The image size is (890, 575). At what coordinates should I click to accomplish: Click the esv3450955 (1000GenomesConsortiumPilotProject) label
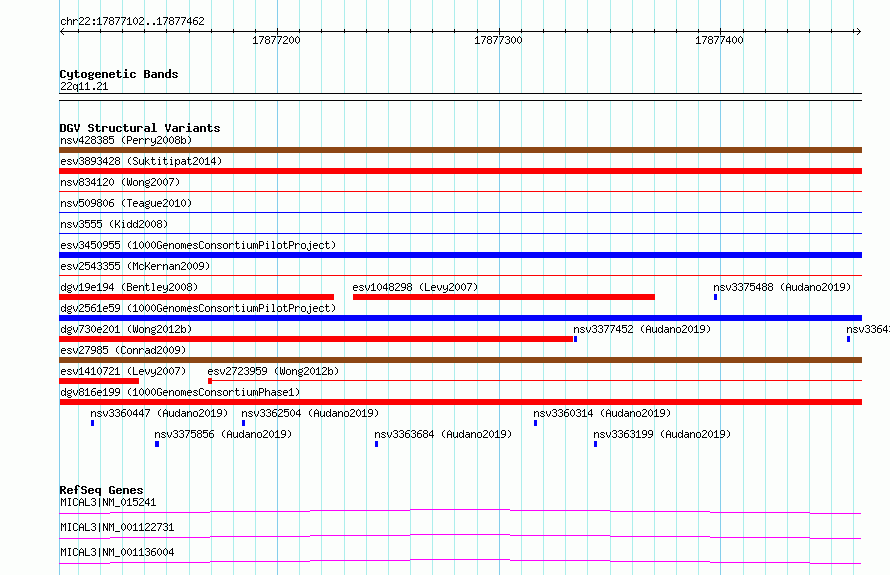tap(198, 245)
